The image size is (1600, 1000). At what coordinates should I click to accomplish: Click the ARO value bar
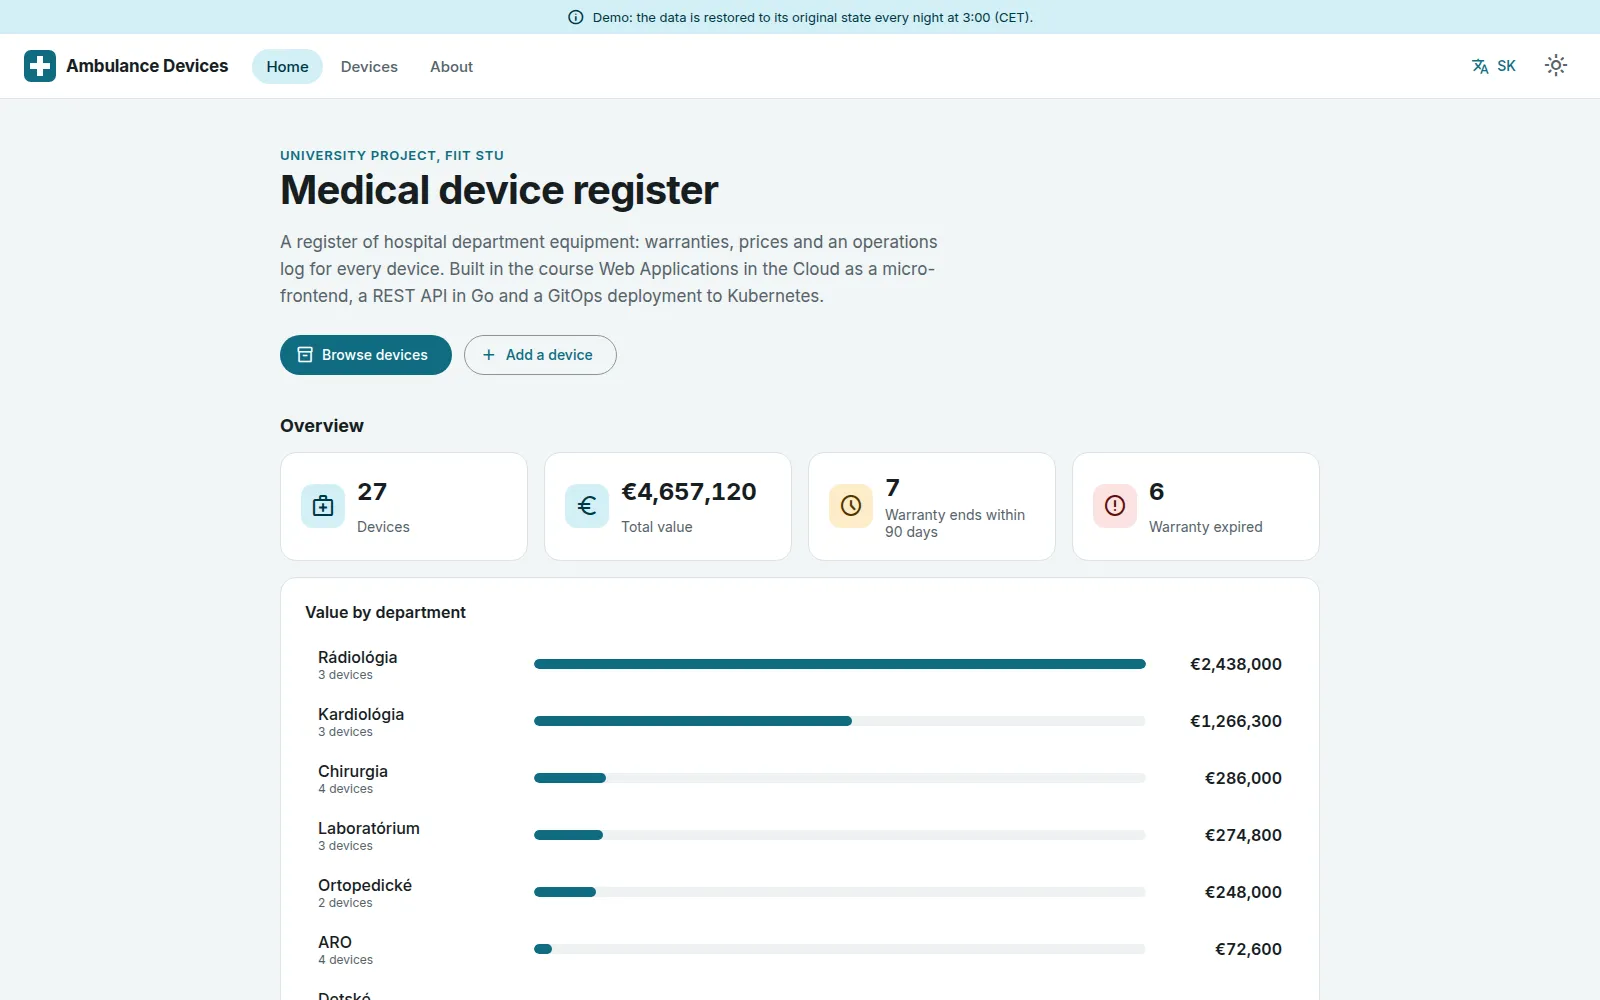(x=840, y=949)
